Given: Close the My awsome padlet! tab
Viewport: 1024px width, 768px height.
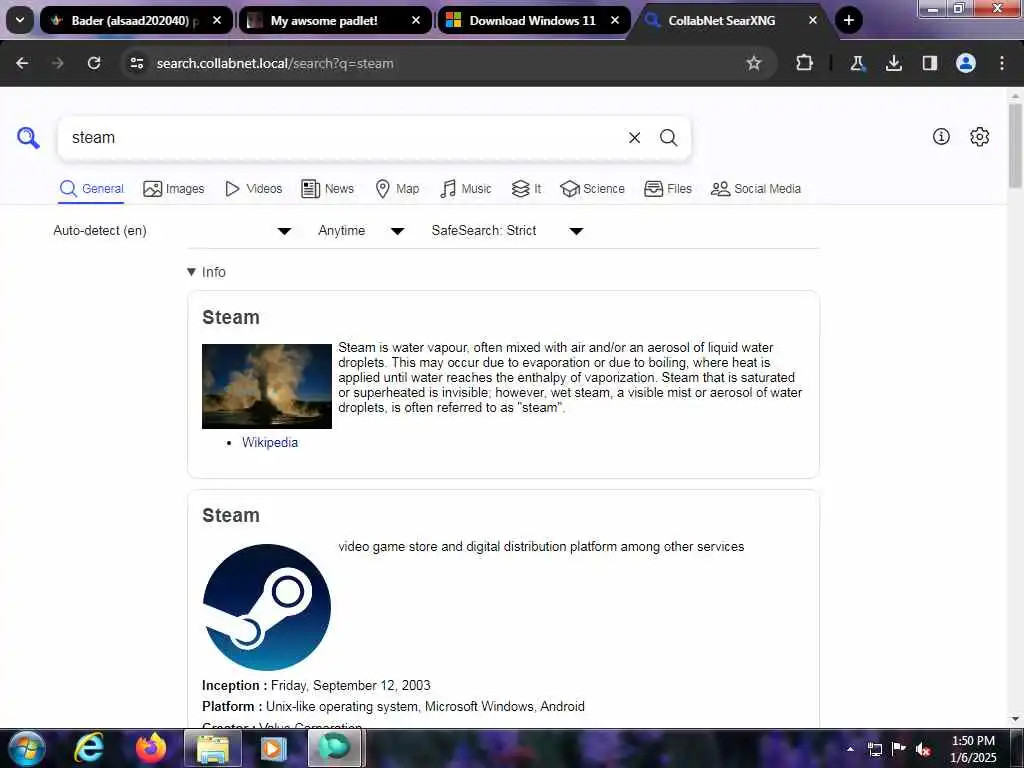Looking at the screenshot, I should pos(416,20).
